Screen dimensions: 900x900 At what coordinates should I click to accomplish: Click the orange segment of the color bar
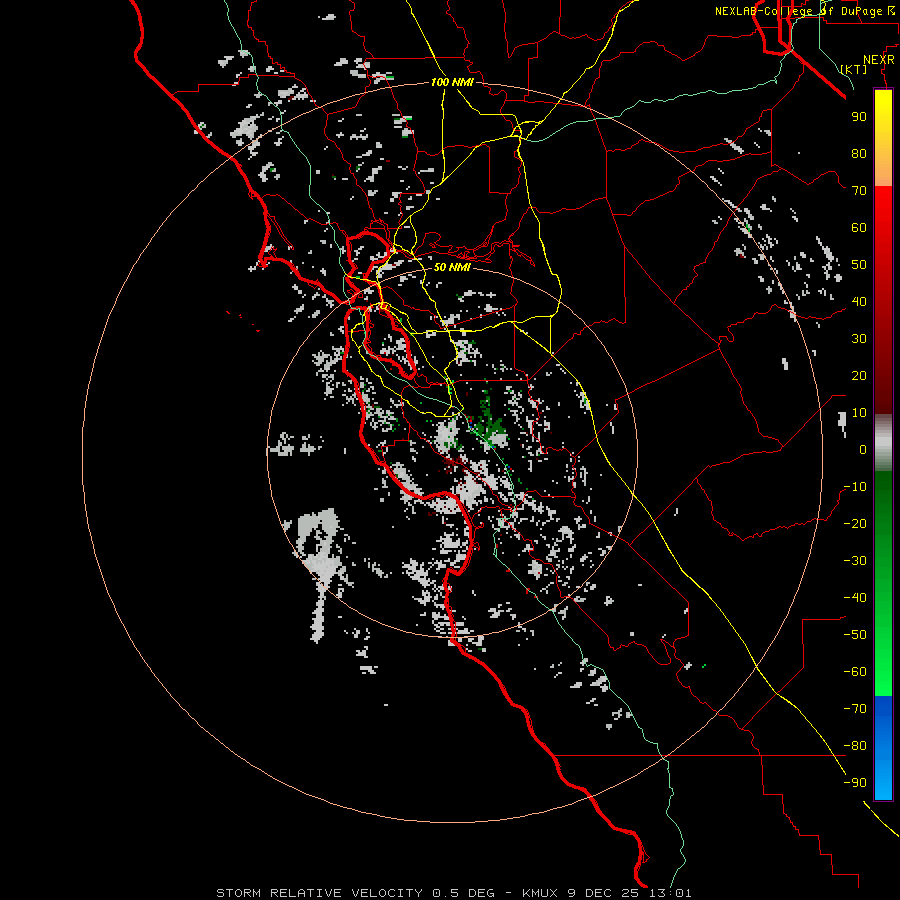click(x=883, y=168)
